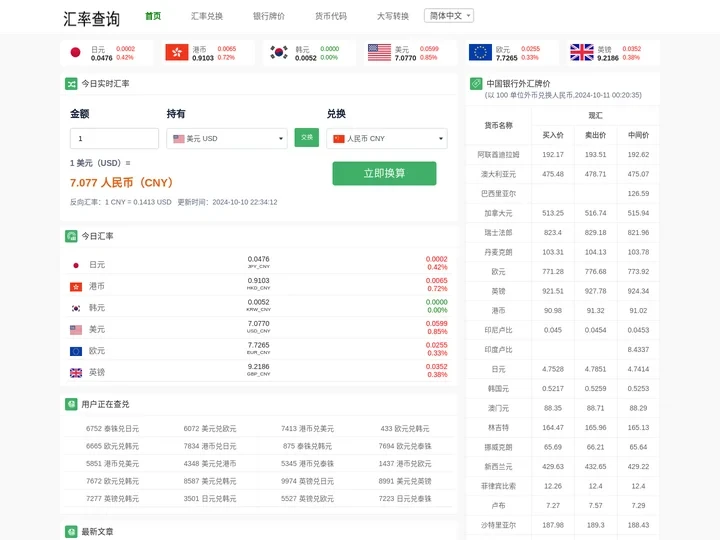720x540 pixels.
Task: Open 港币 row in 今日汇率 list
Action: click(x=259, y=285)
